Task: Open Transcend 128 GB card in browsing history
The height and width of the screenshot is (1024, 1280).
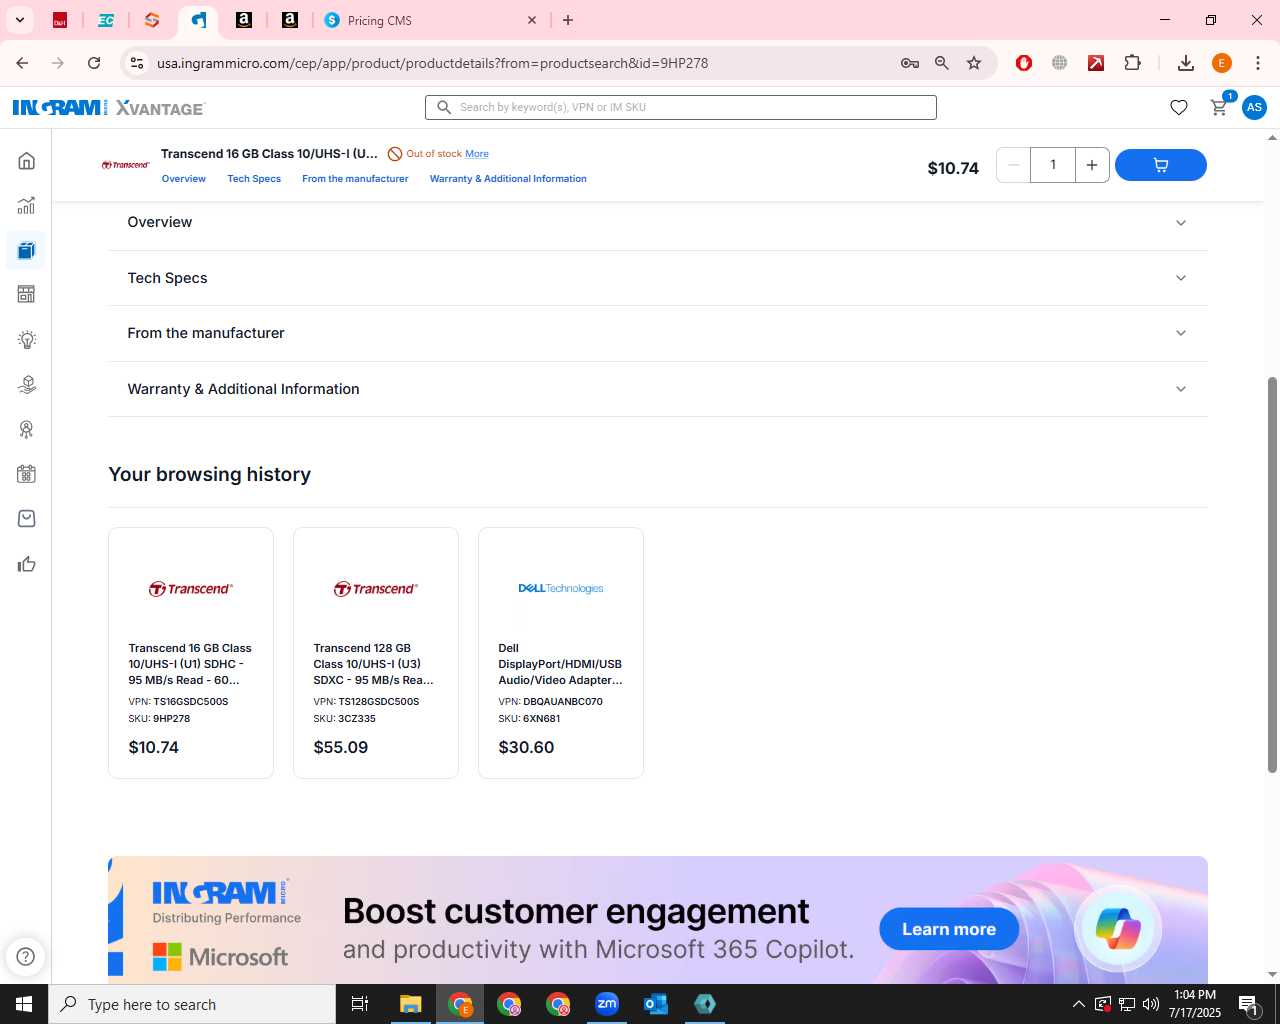Action: tap(376, 653)
